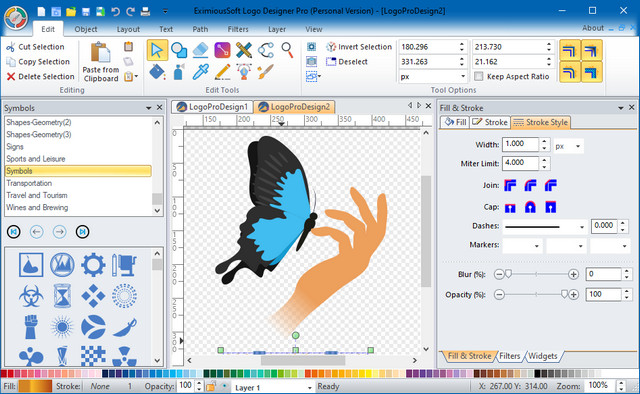
Task: Click the Save icon in title bar
Action: pos(86,11)
